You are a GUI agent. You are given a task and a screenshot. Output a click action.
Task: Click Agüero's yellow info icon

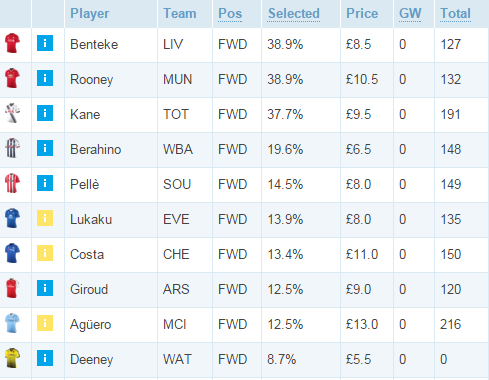45,323
